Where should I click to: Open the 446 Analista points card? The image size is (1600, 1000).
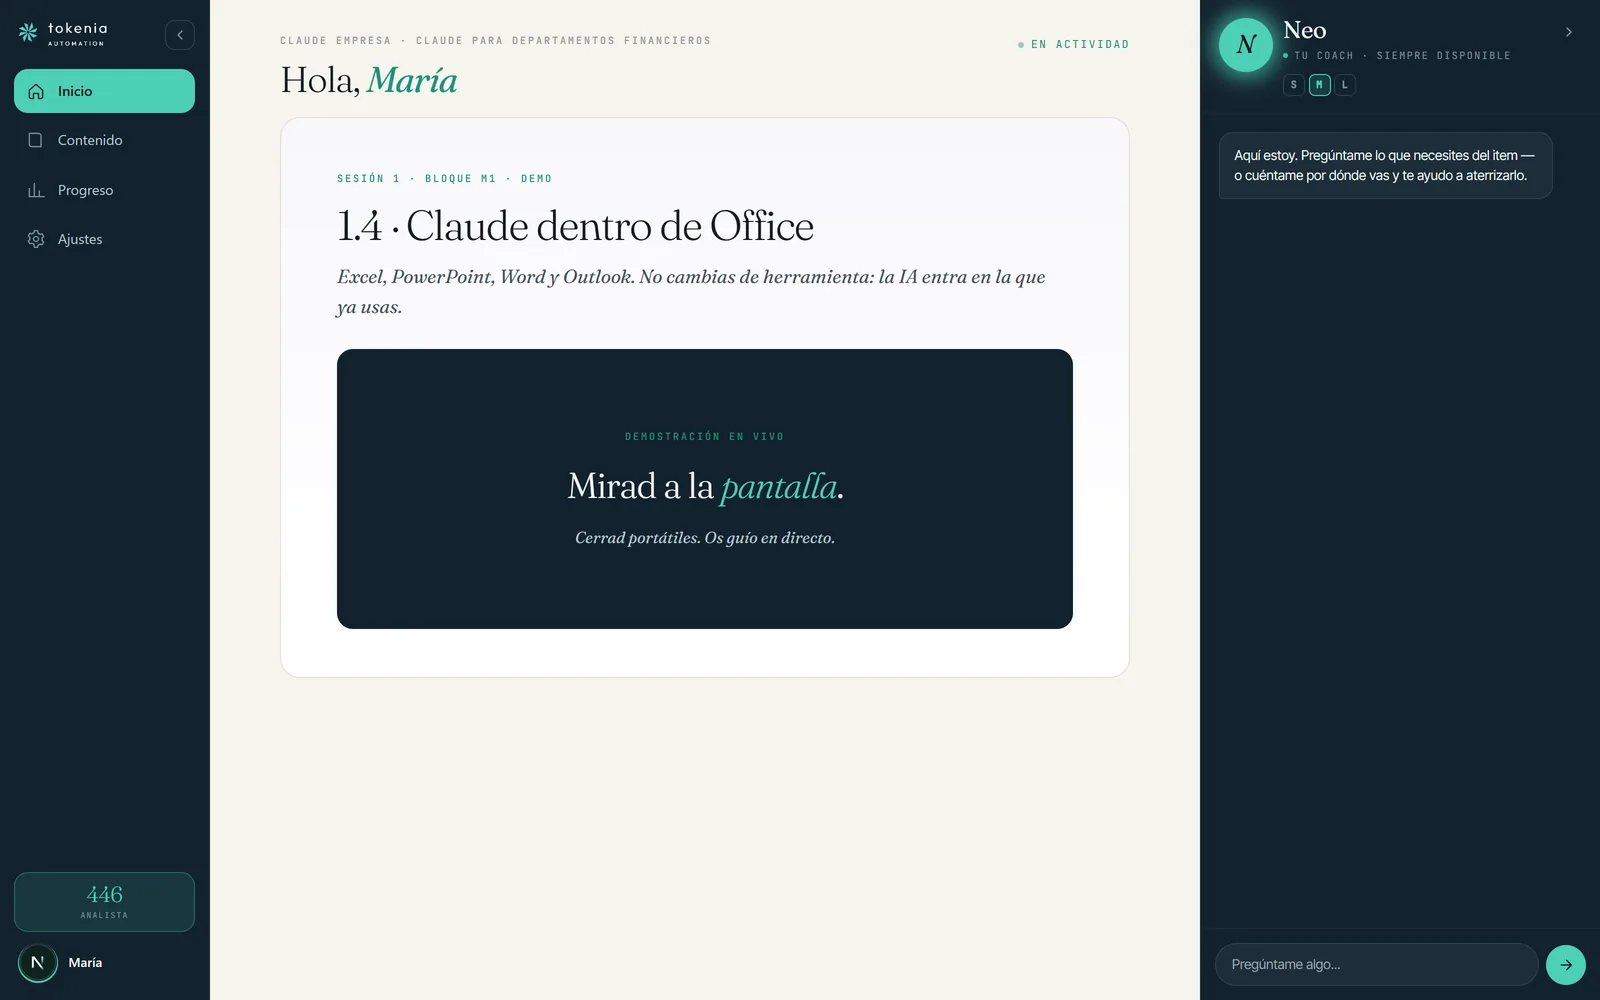(x=104, y=902)
